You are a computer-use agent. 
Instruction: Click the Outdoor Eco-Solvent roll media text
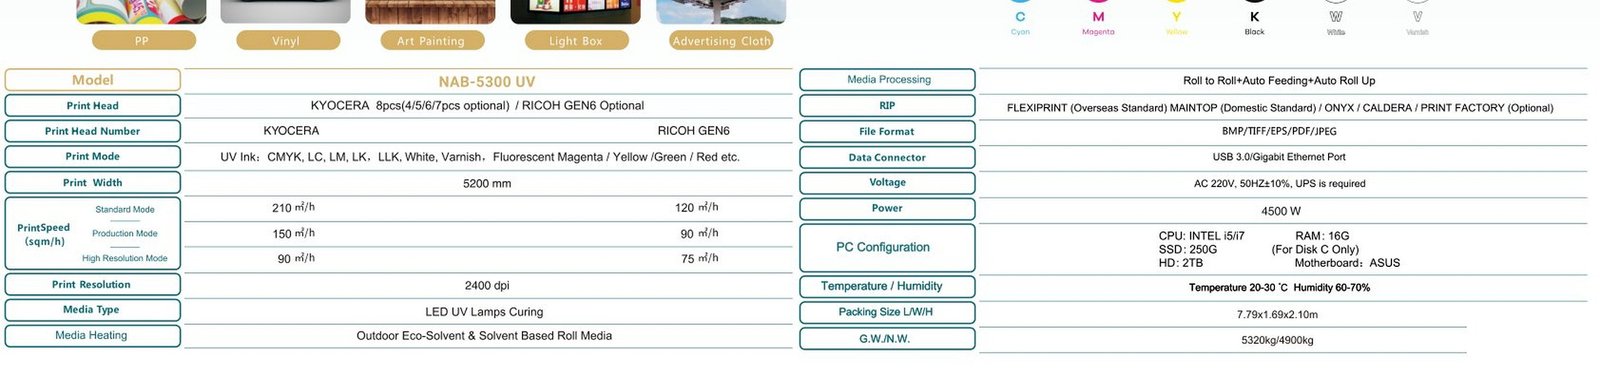484,336
